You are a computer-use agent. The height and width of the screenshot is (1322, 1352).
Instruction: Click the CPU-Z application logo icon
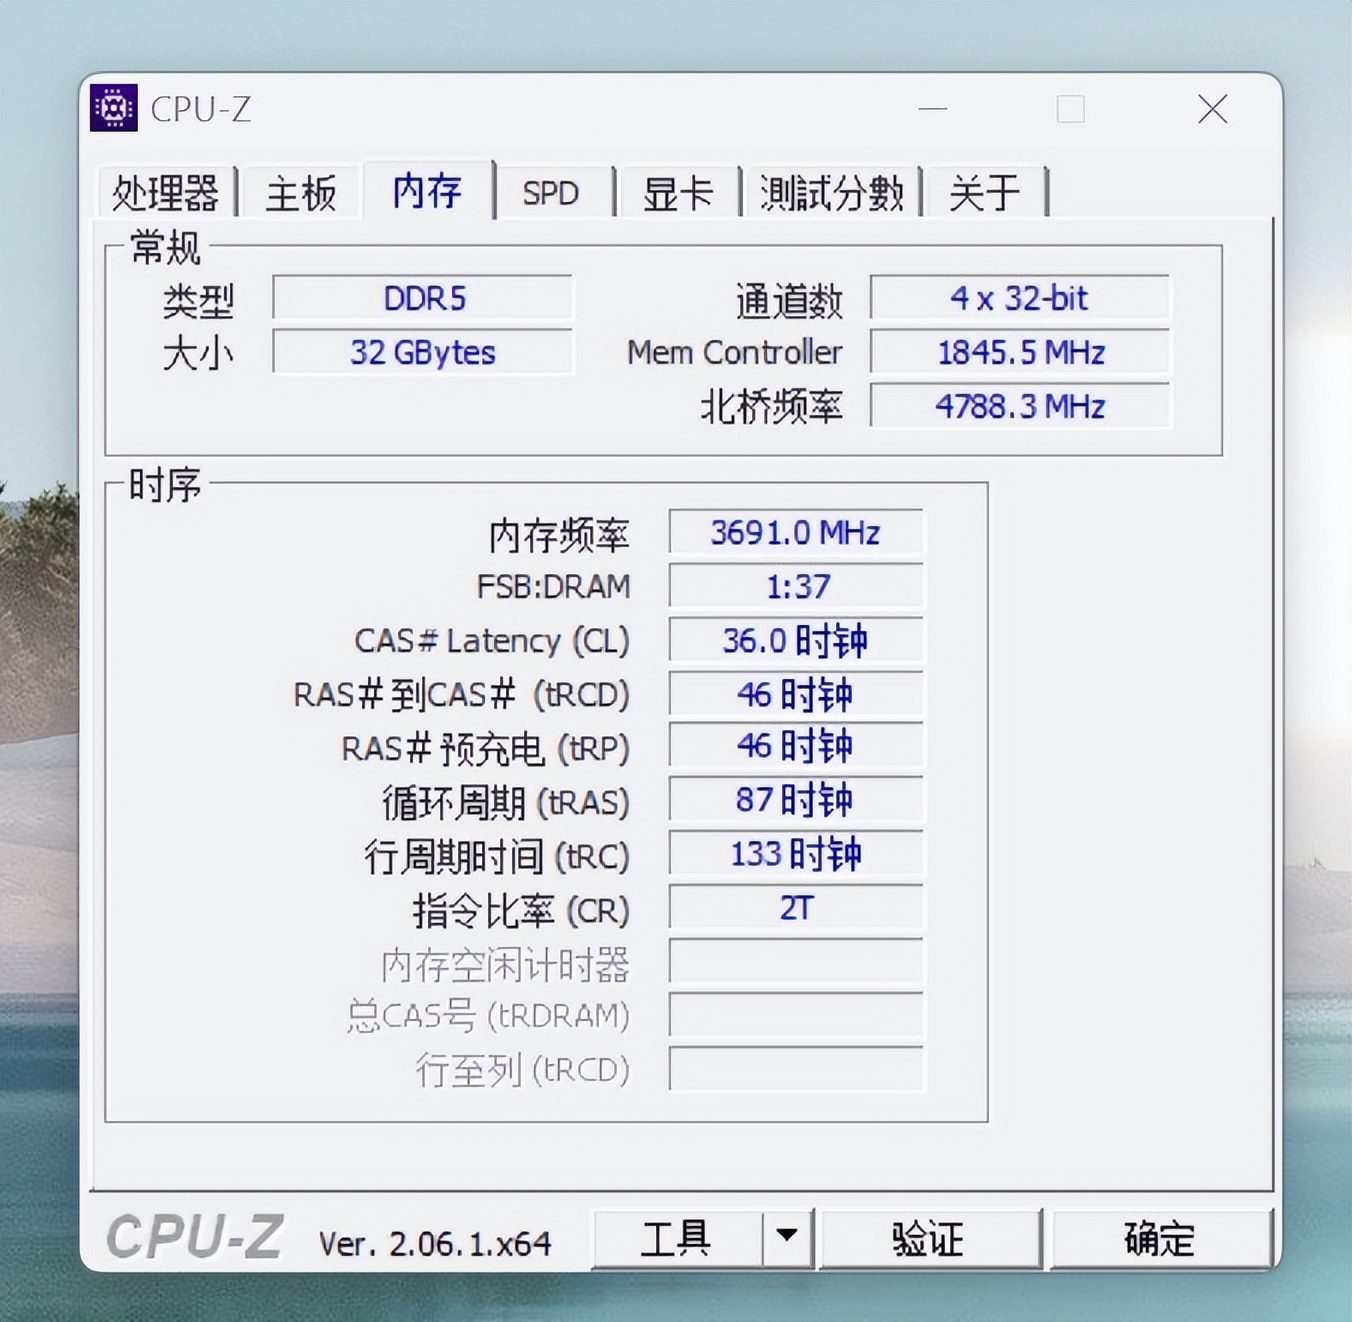coord(114,108)
